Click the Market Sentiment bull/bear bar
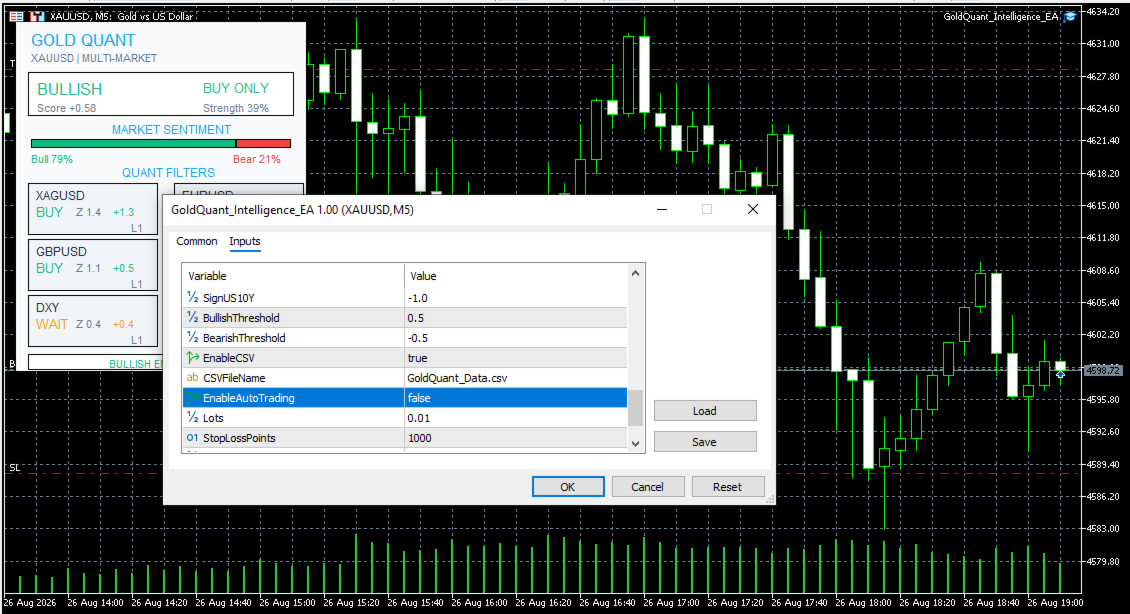The image size is (1130, 614). click(x=161, y=143)
